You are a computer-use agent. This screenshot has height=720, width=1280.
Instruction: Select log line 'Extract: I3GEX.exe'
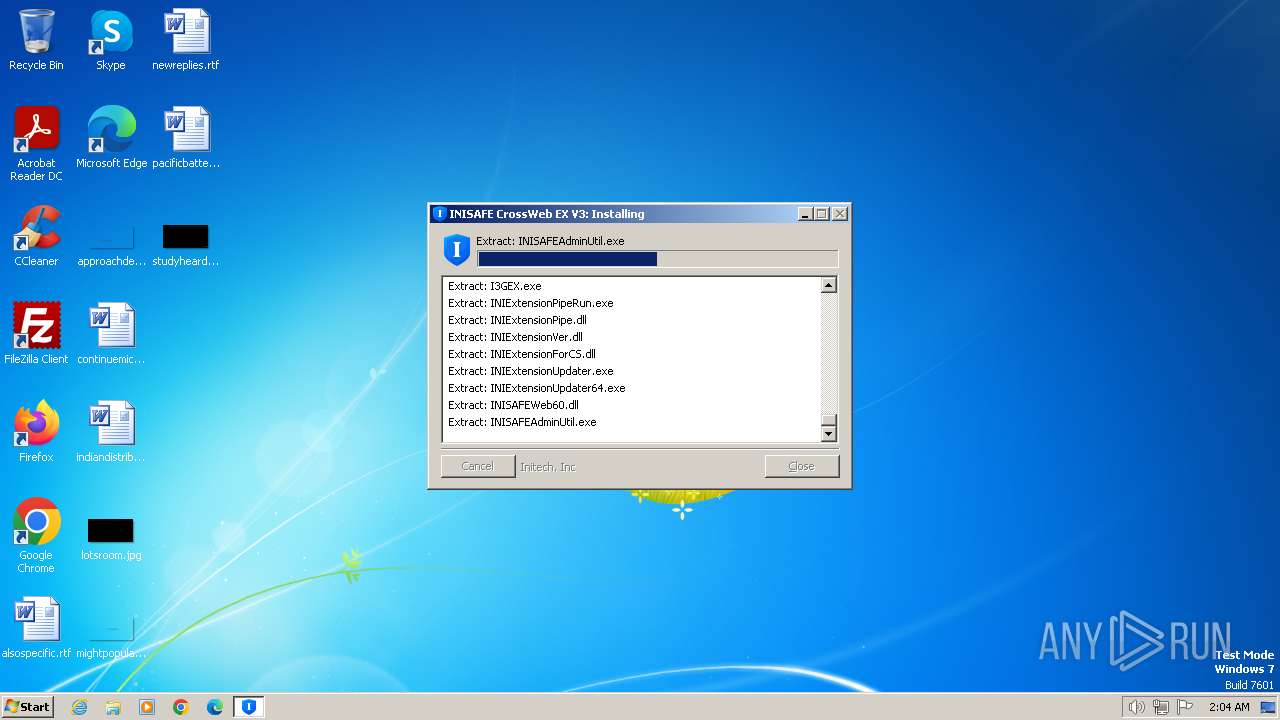tap(494, 286)
